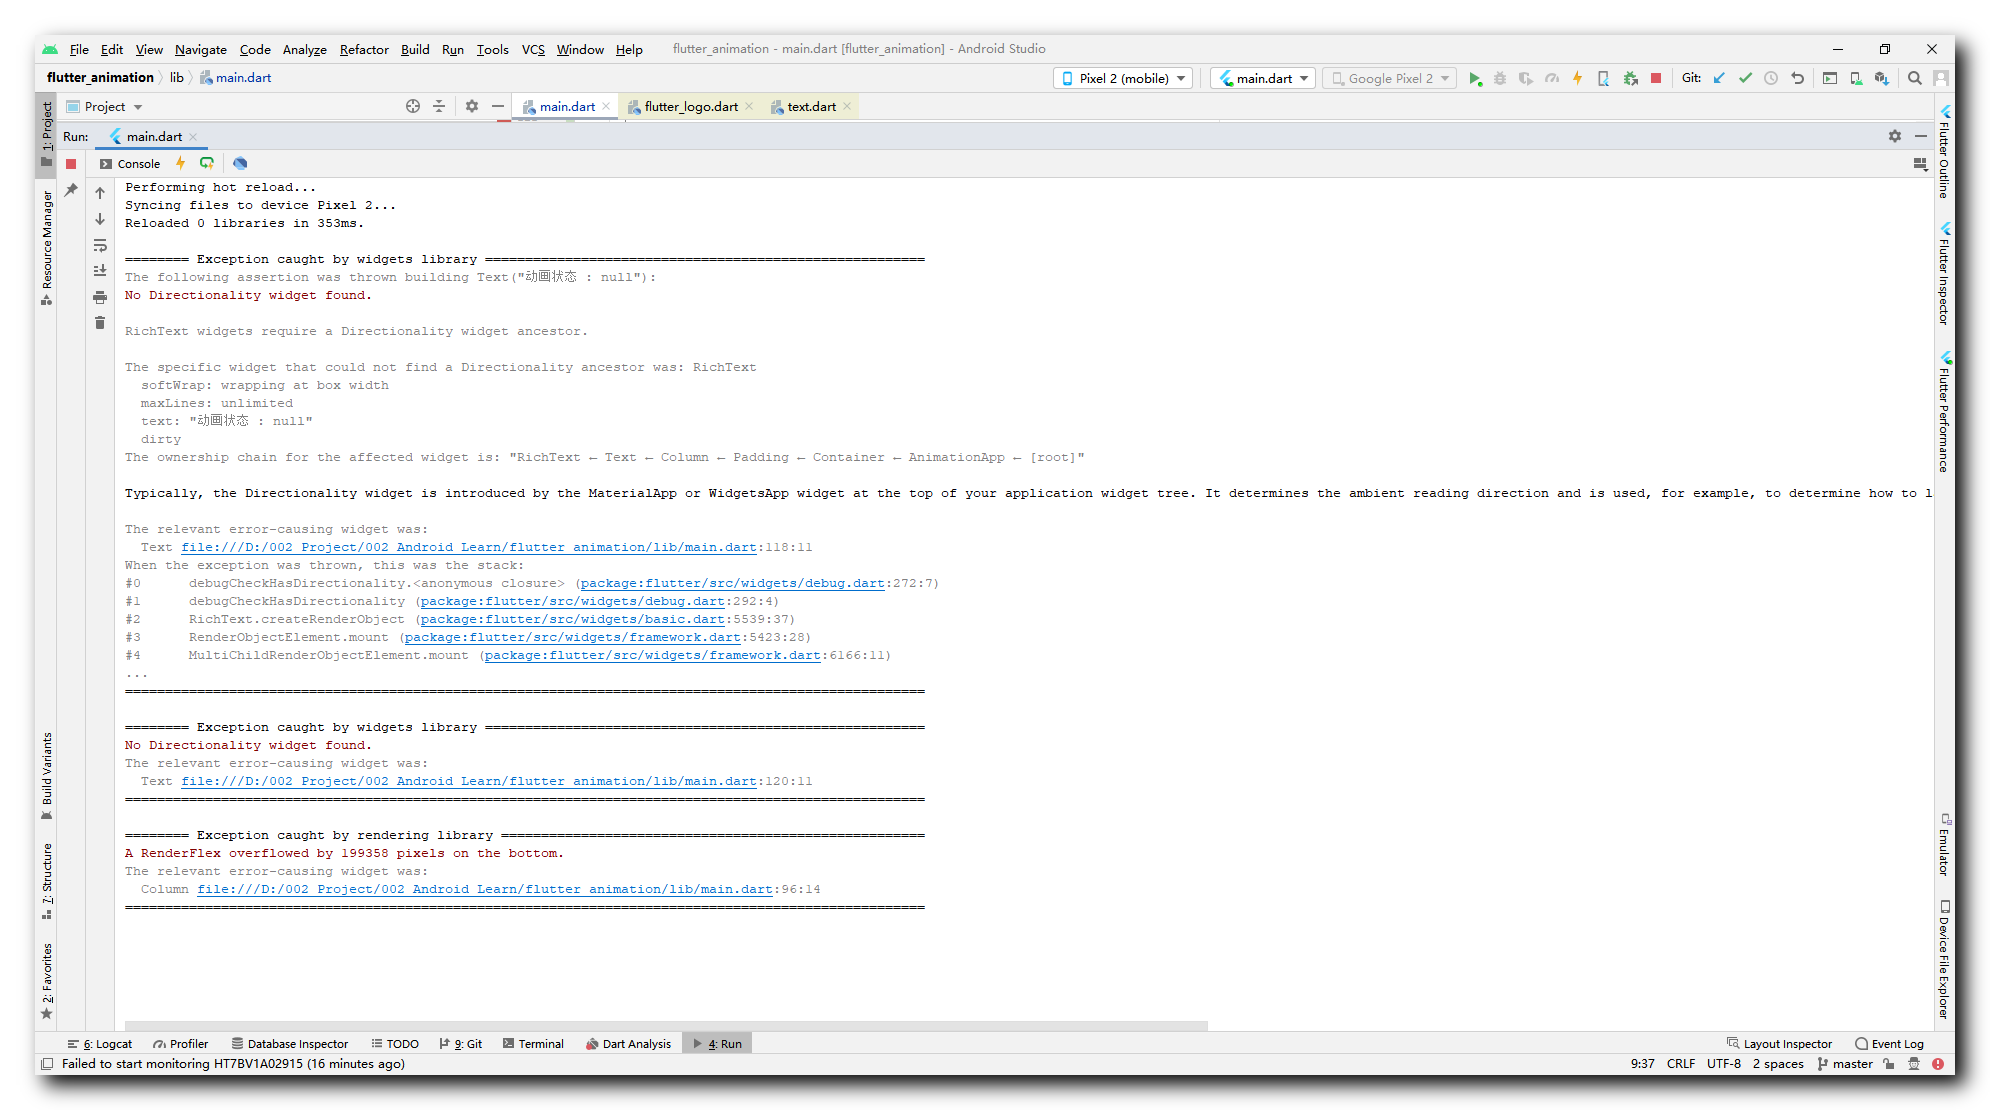Viewport: 1990px width, 1110px height.
Task: Toggle soft-wrap in the console
Action: (100, 245)
